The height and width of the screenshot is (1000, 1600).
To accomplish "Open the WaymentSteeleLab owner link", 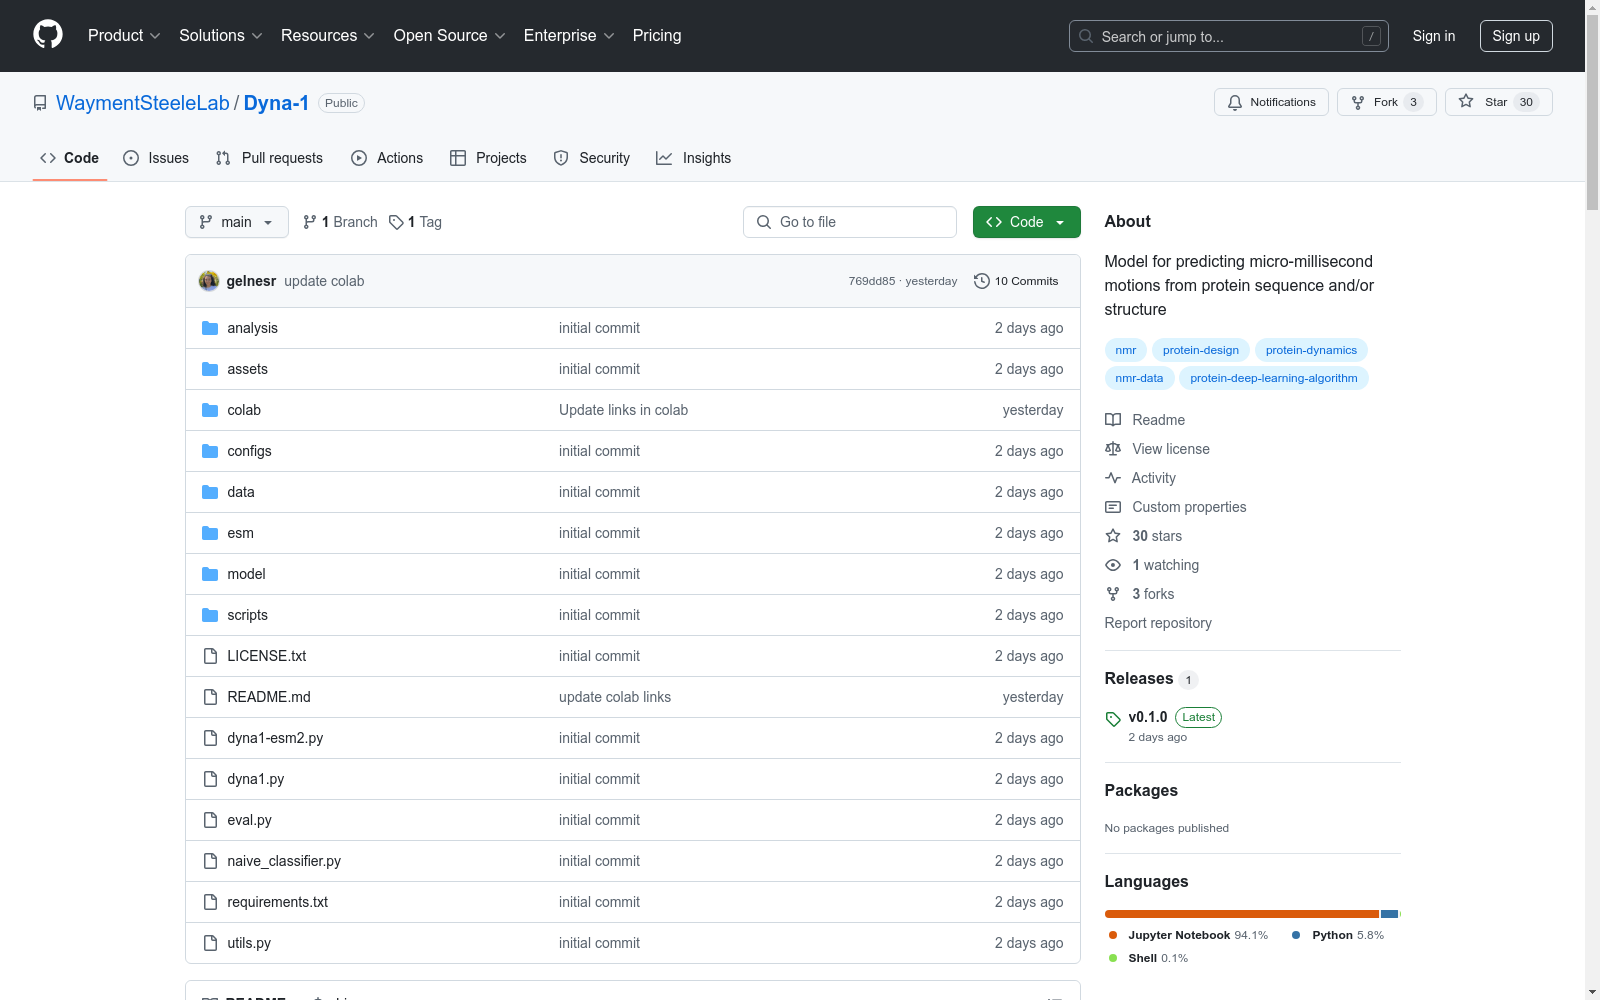I will (x=143, y=103).
